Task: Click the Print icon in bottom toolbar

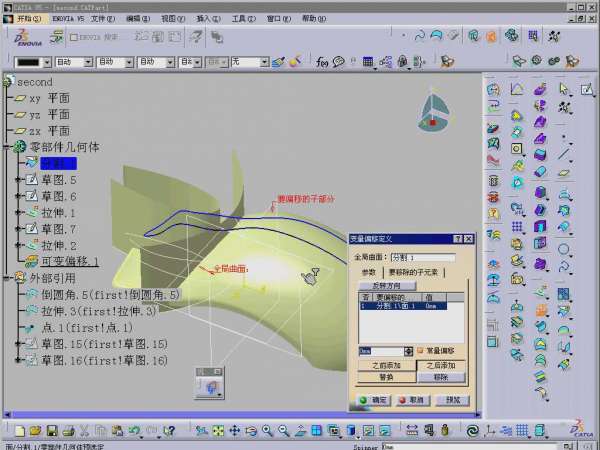Action: click(x=68, y=431)
